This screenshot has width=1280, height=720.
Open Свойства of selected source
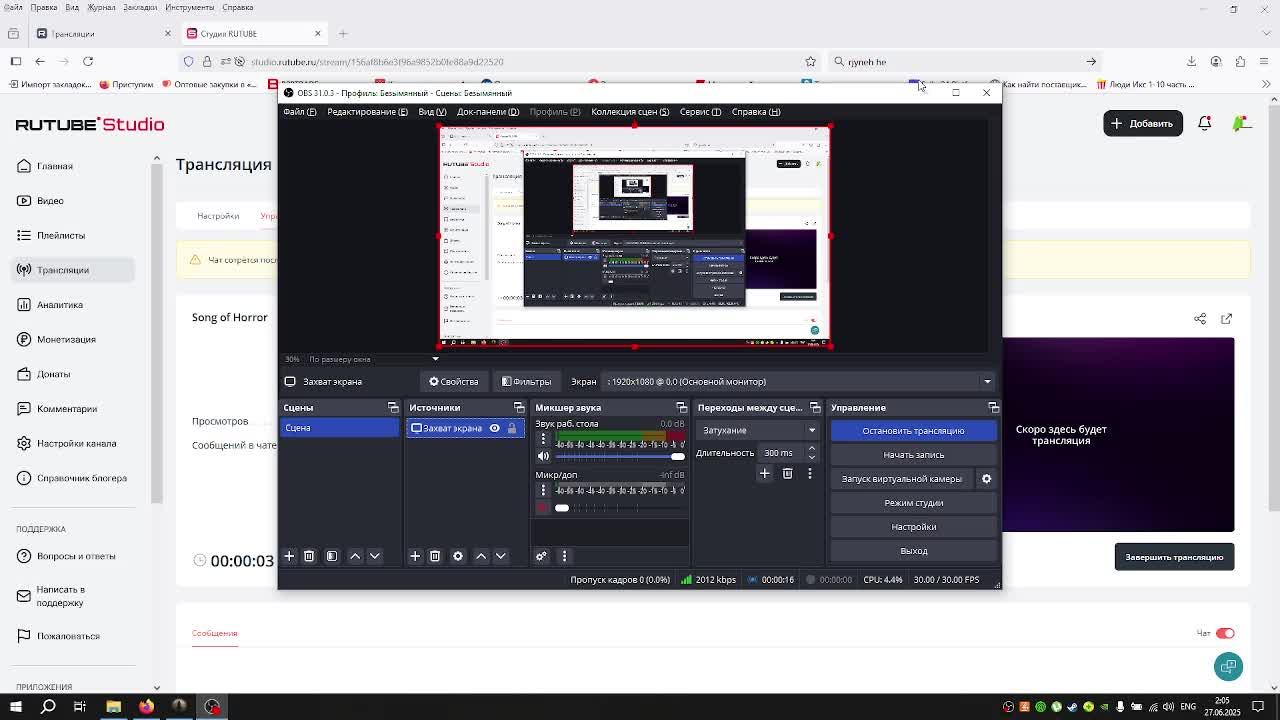[454, 381]
